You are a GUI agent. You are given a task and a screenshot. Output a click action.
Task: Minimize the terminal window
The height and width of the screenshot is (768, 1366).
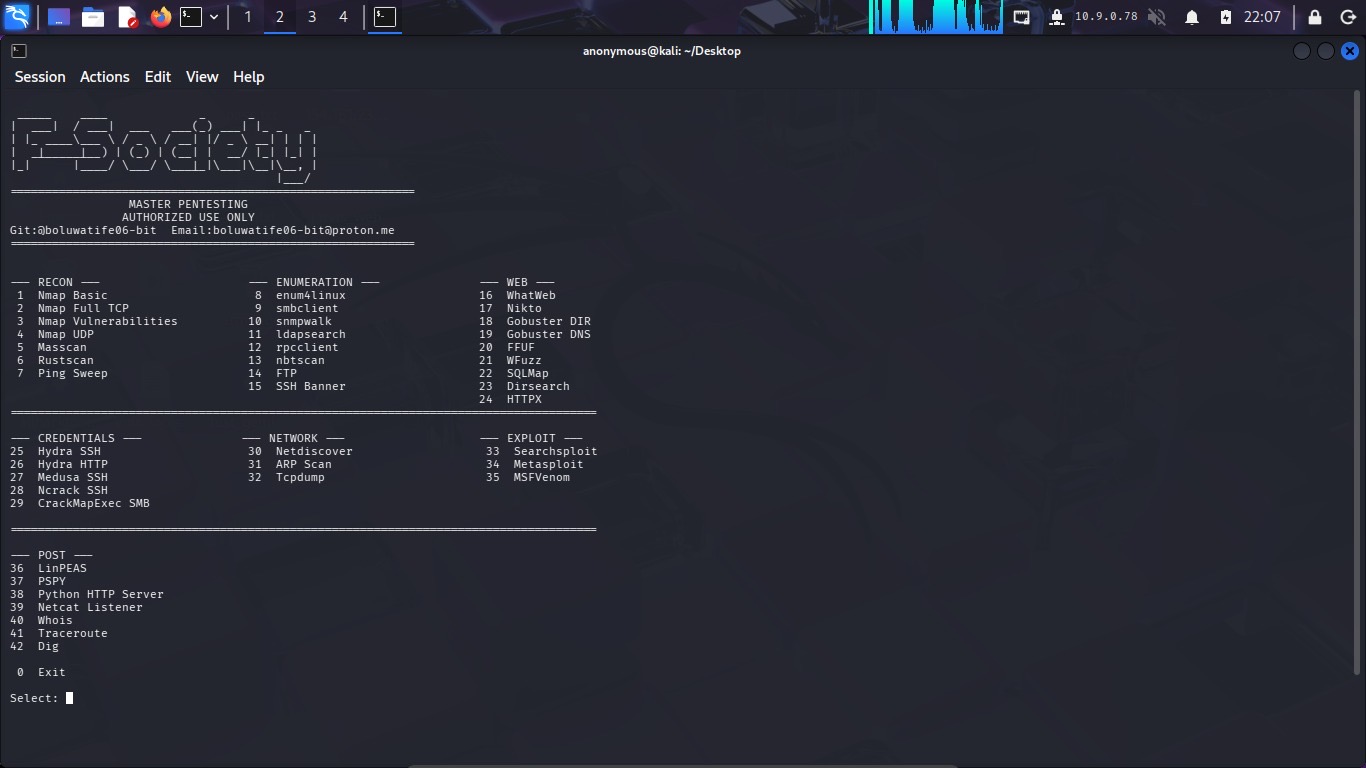point(1302,51)
